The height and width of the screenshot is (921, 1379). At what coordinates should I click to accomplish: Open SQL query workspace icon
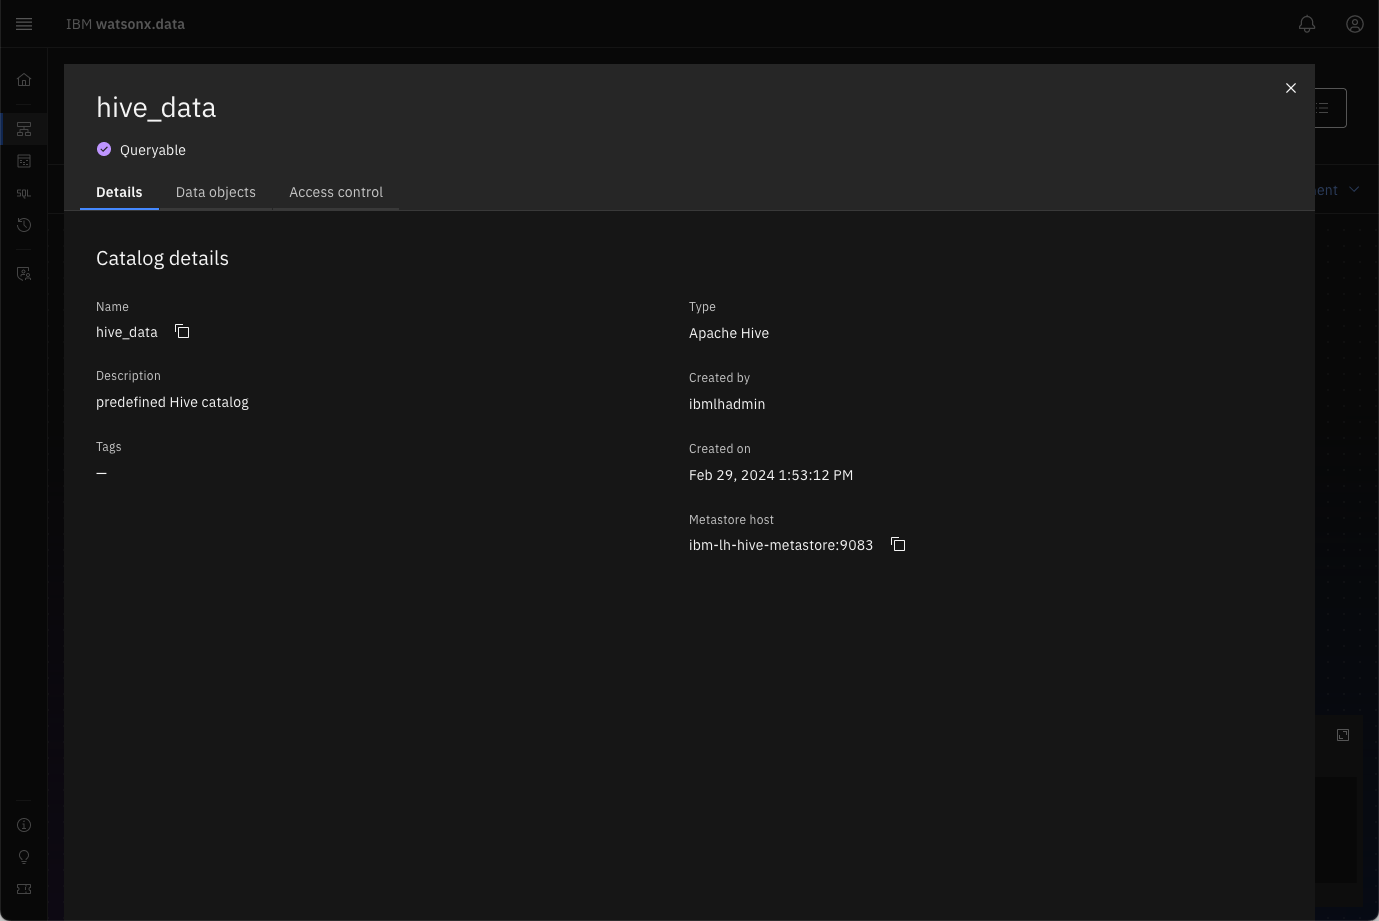pos(24,193)
